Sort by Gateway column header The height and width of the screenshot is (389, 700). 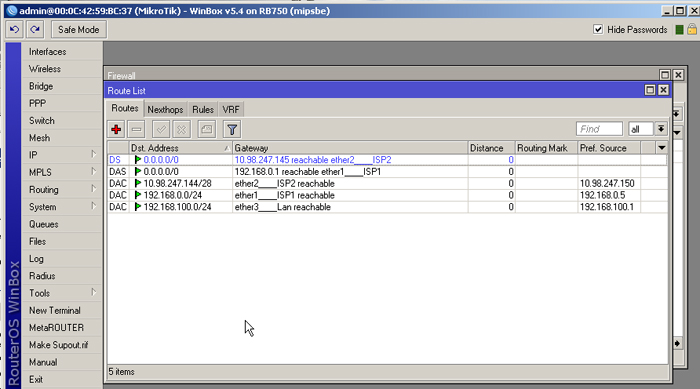pos(350,148)
